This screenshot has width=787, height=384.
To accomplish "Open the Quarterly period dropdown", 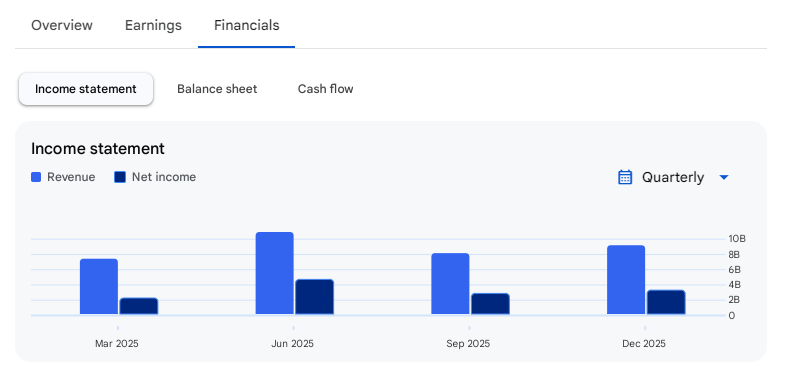I will tap(673, 177).
